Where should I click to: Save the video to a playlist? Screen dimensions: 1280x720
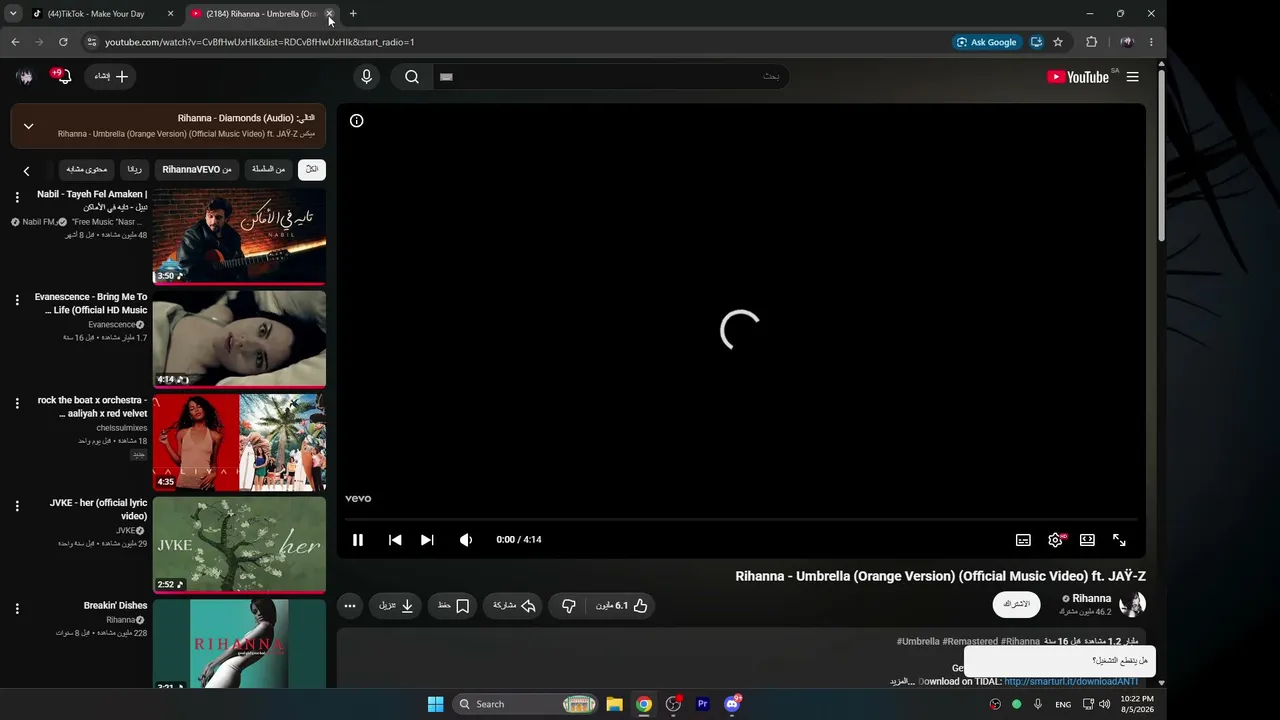[453, 606]
